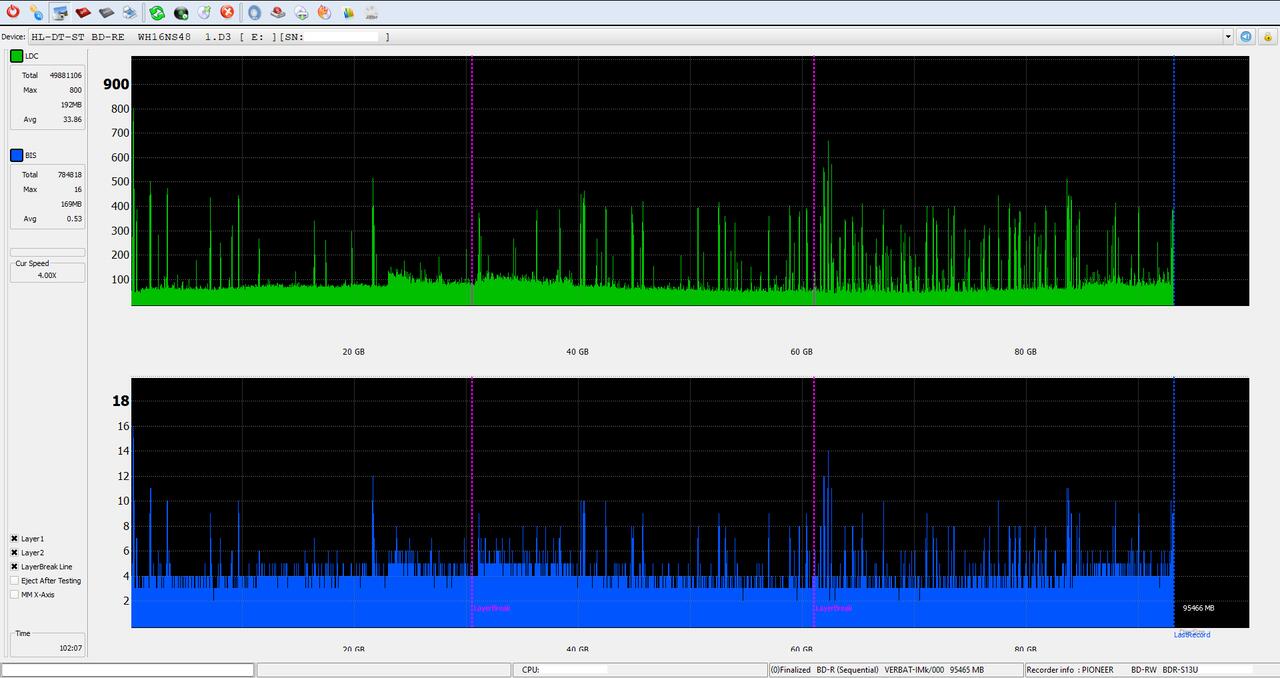Screen dimensions: 1280x678
Task: Click the LDC Max value 800
Action: coord(75,90)
